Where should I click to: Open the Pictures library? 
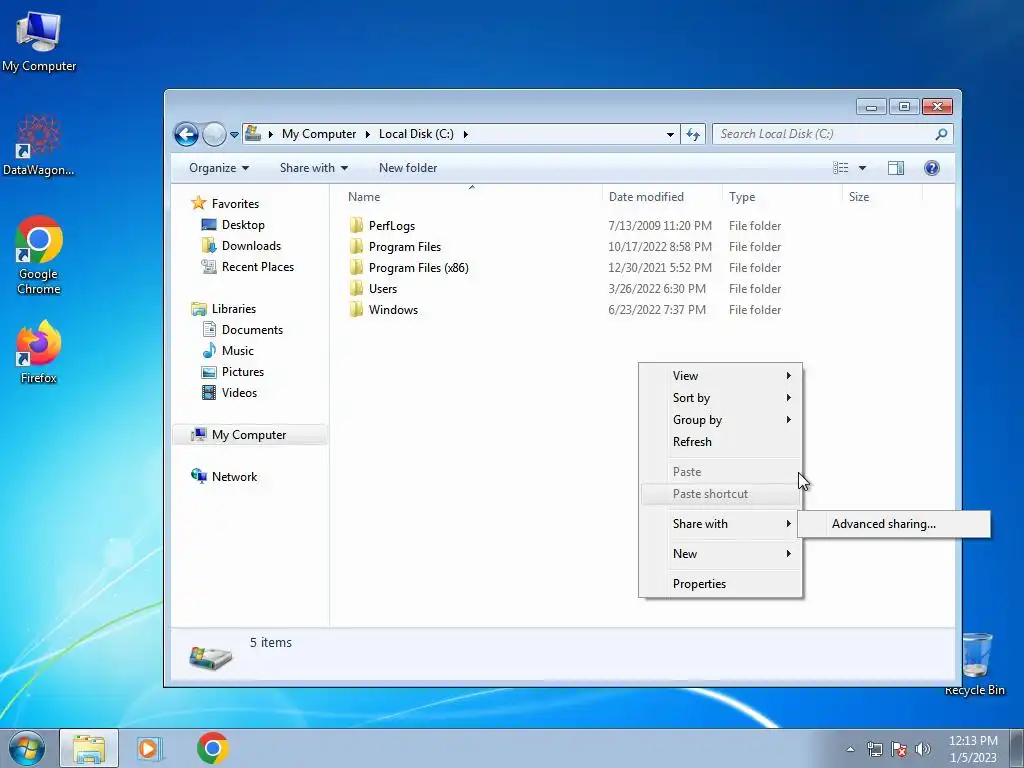tap(233, 372)
